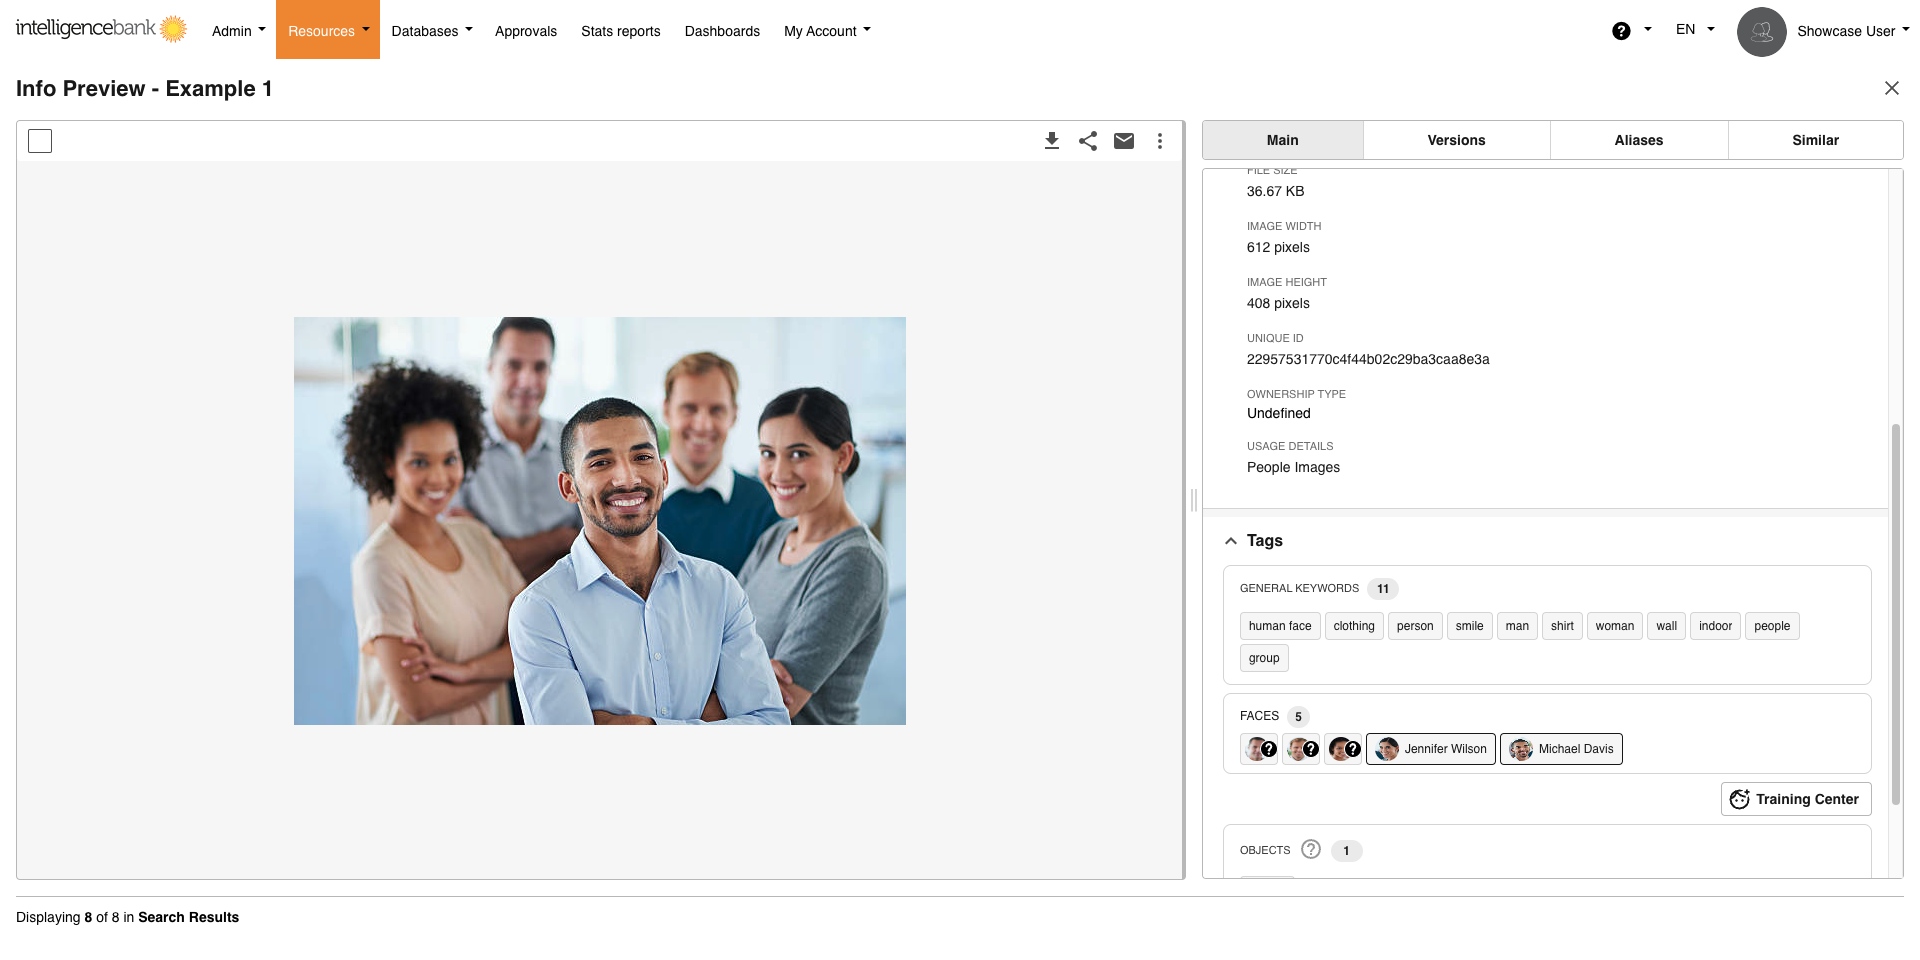Open the EN language dropdown
The image size is (1920, 960).
(1694, 30)
